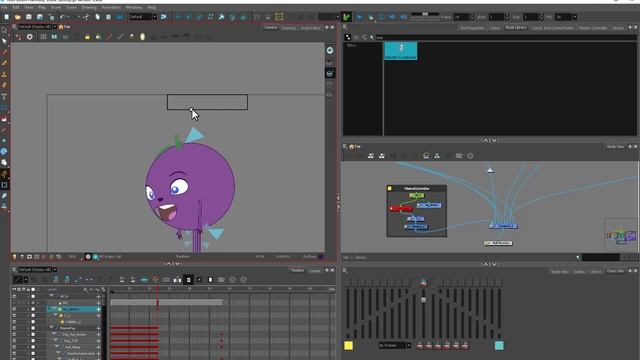This screenshot has width=640, height=360.
Task: Collapse the Peg_TOP layer arrow
Action: click(55, 340)
